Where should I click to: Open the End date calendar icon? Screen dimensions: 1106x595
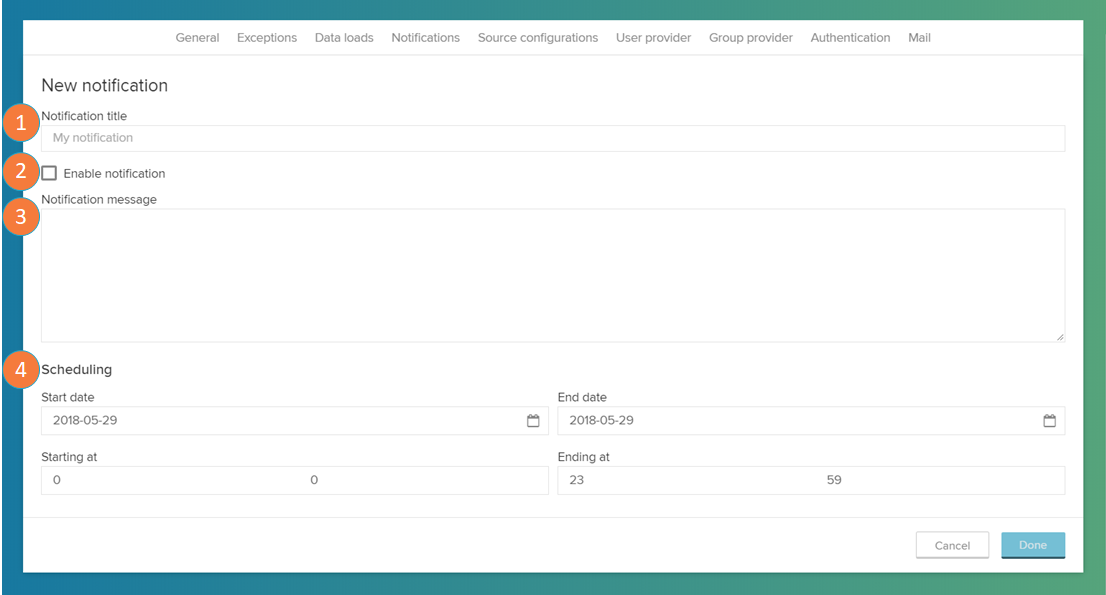[x=1049, y=421]
